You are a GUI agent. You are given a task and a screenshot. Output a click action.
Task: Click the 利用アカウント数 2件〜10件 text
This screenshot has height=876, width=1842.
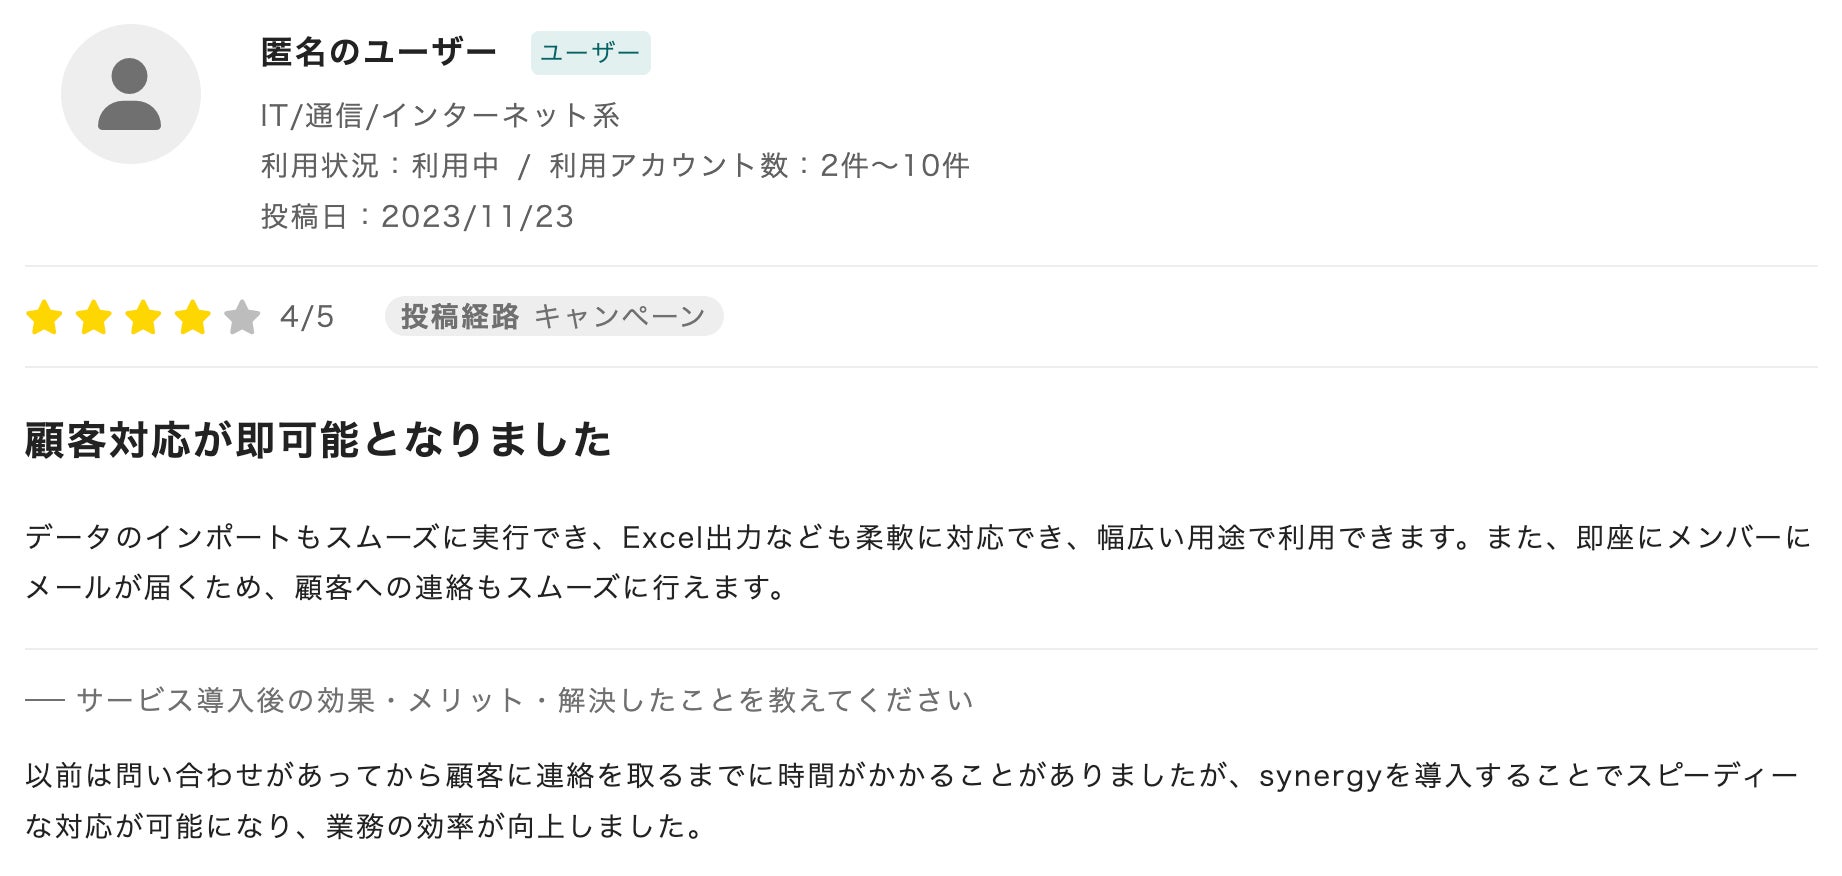tap(759, 166)
